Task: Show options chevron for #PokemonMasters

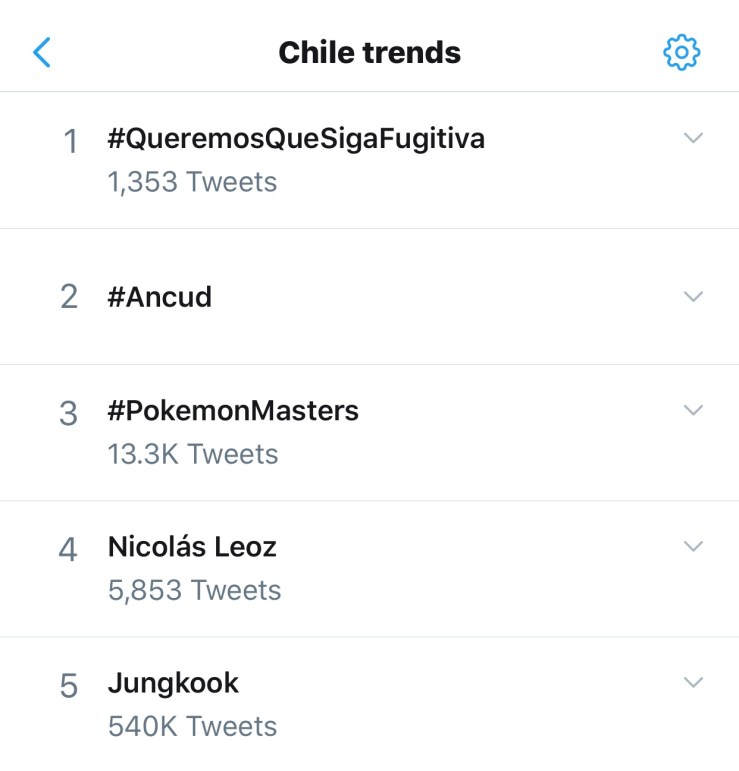Action: coord(693,410)
